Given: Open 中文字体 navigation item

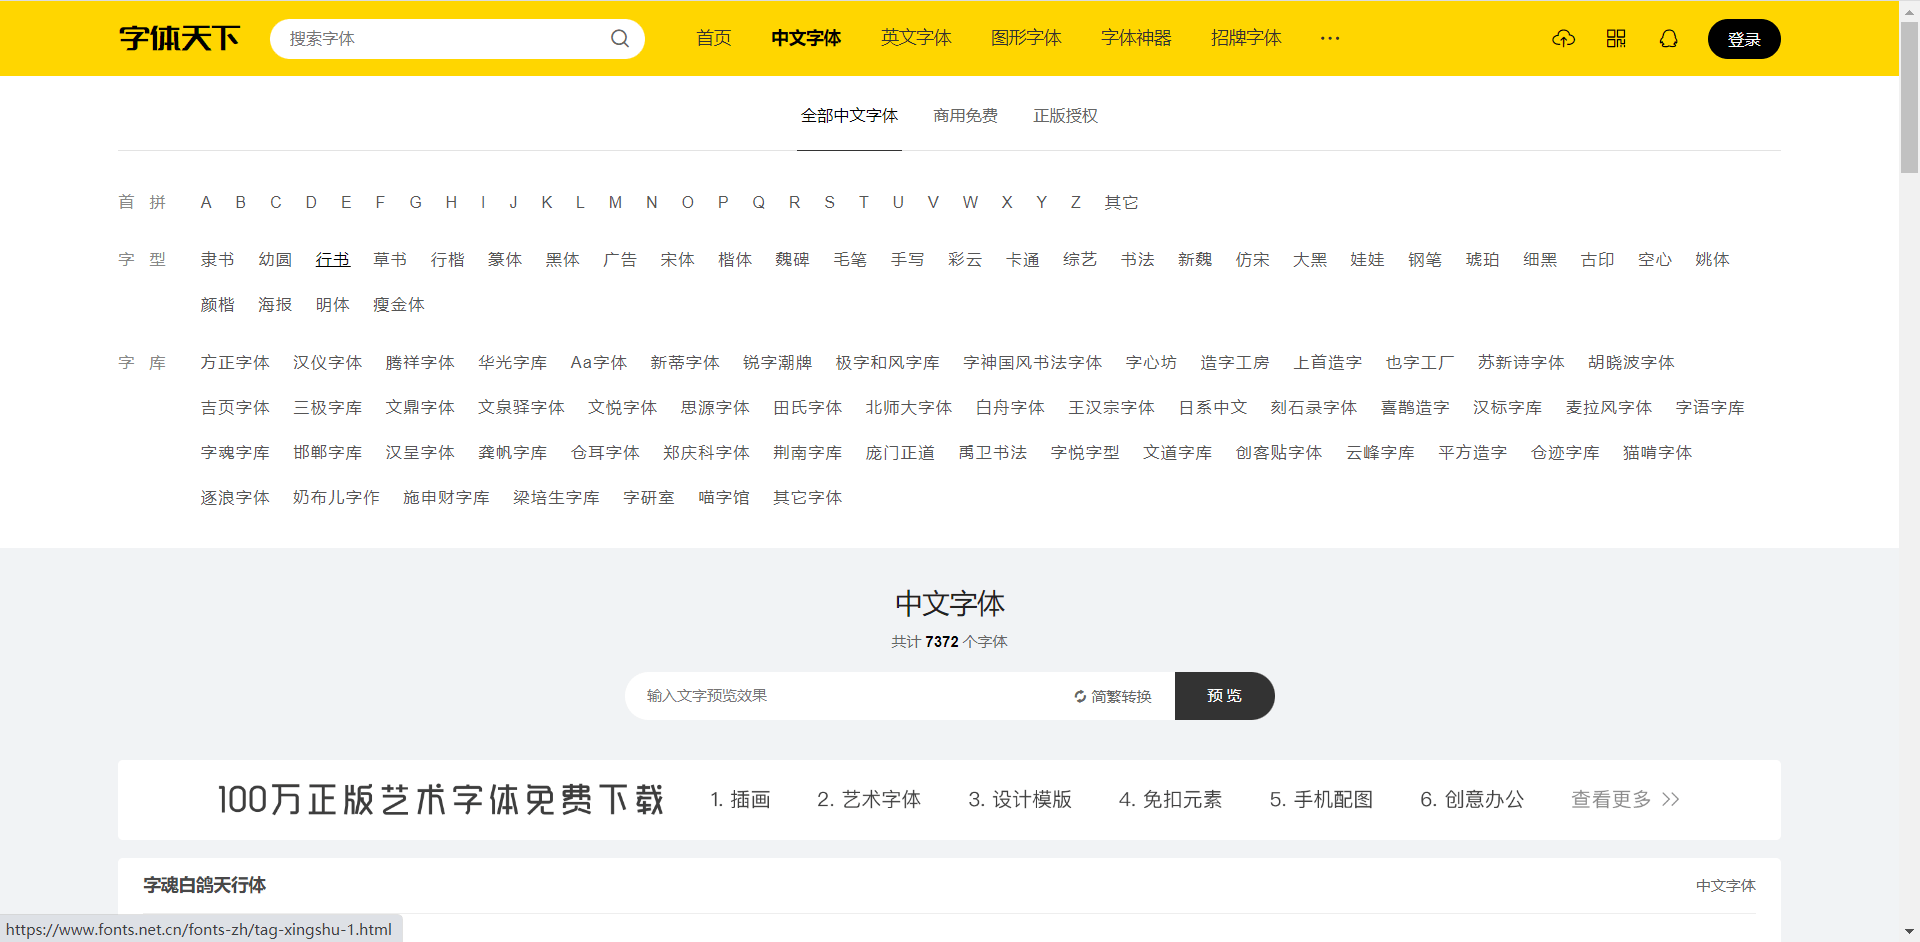Looking at the screenshot, I should coord(806,38).
